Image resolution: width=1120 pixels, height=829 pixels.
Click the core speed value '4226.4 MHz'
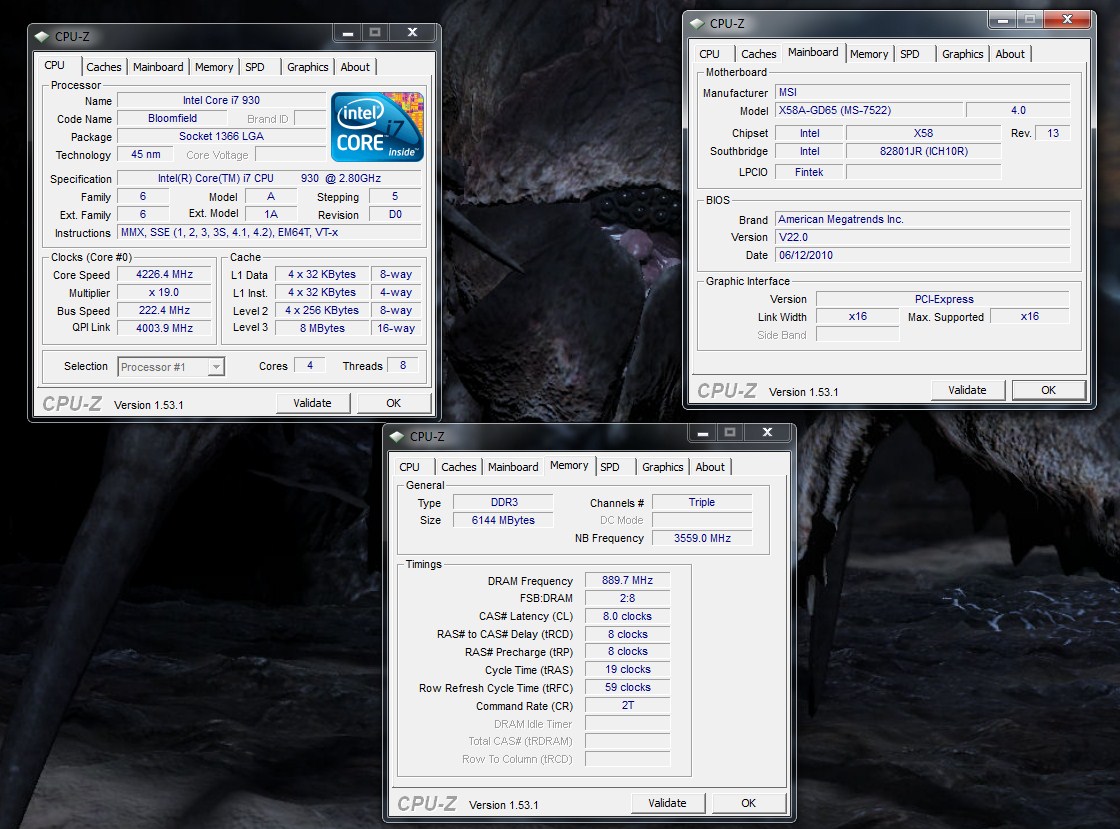coord(164,274)
